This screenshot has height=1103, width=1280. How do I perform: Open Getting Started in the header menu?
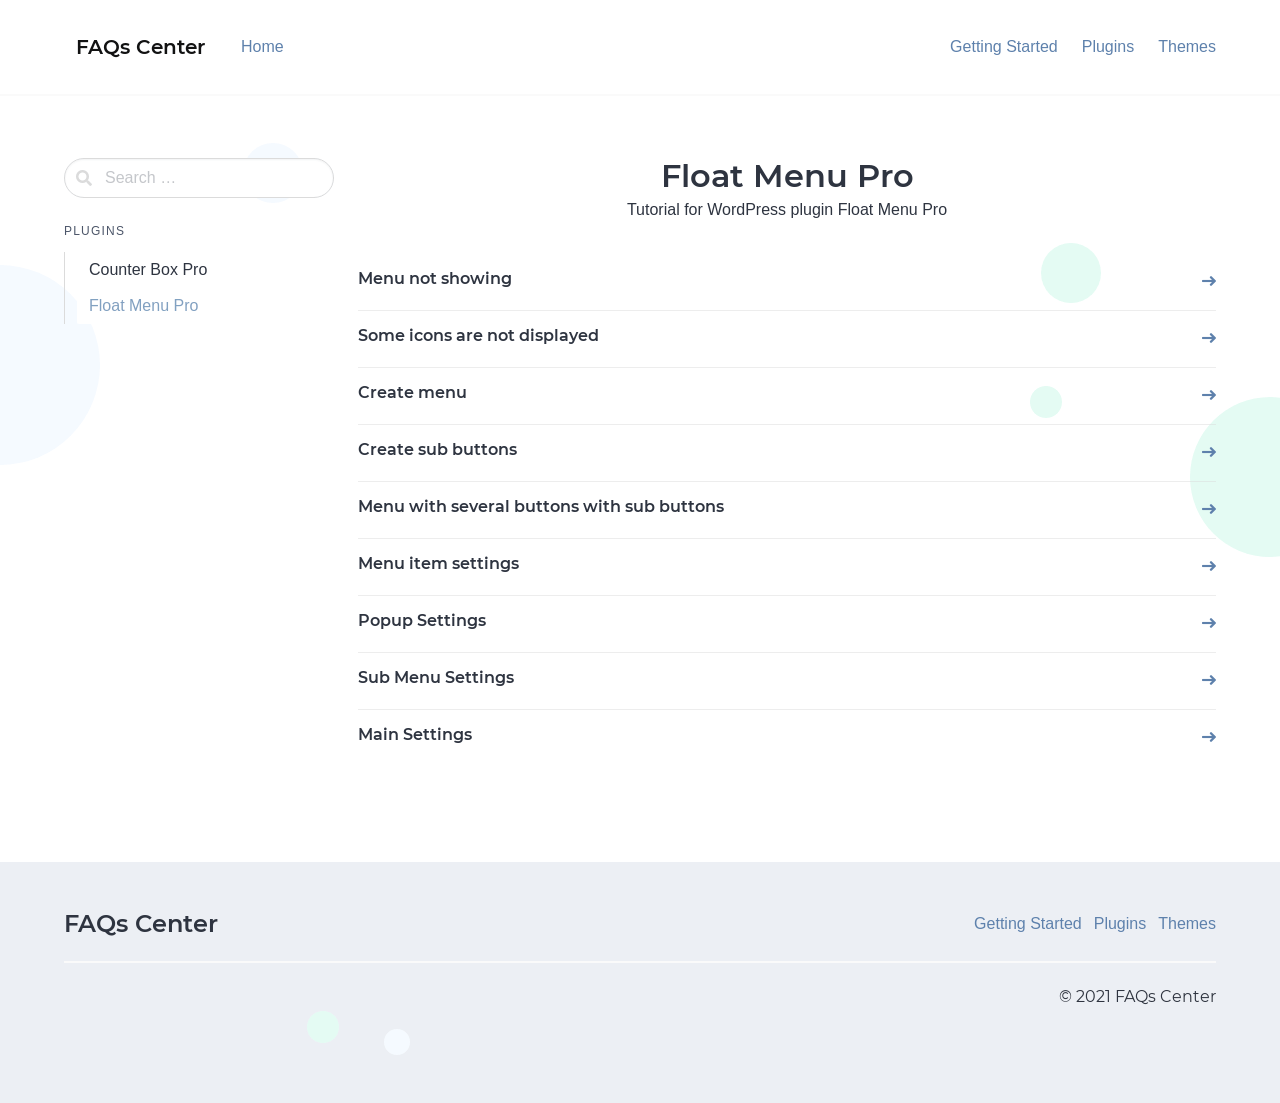pos(1004,47)
